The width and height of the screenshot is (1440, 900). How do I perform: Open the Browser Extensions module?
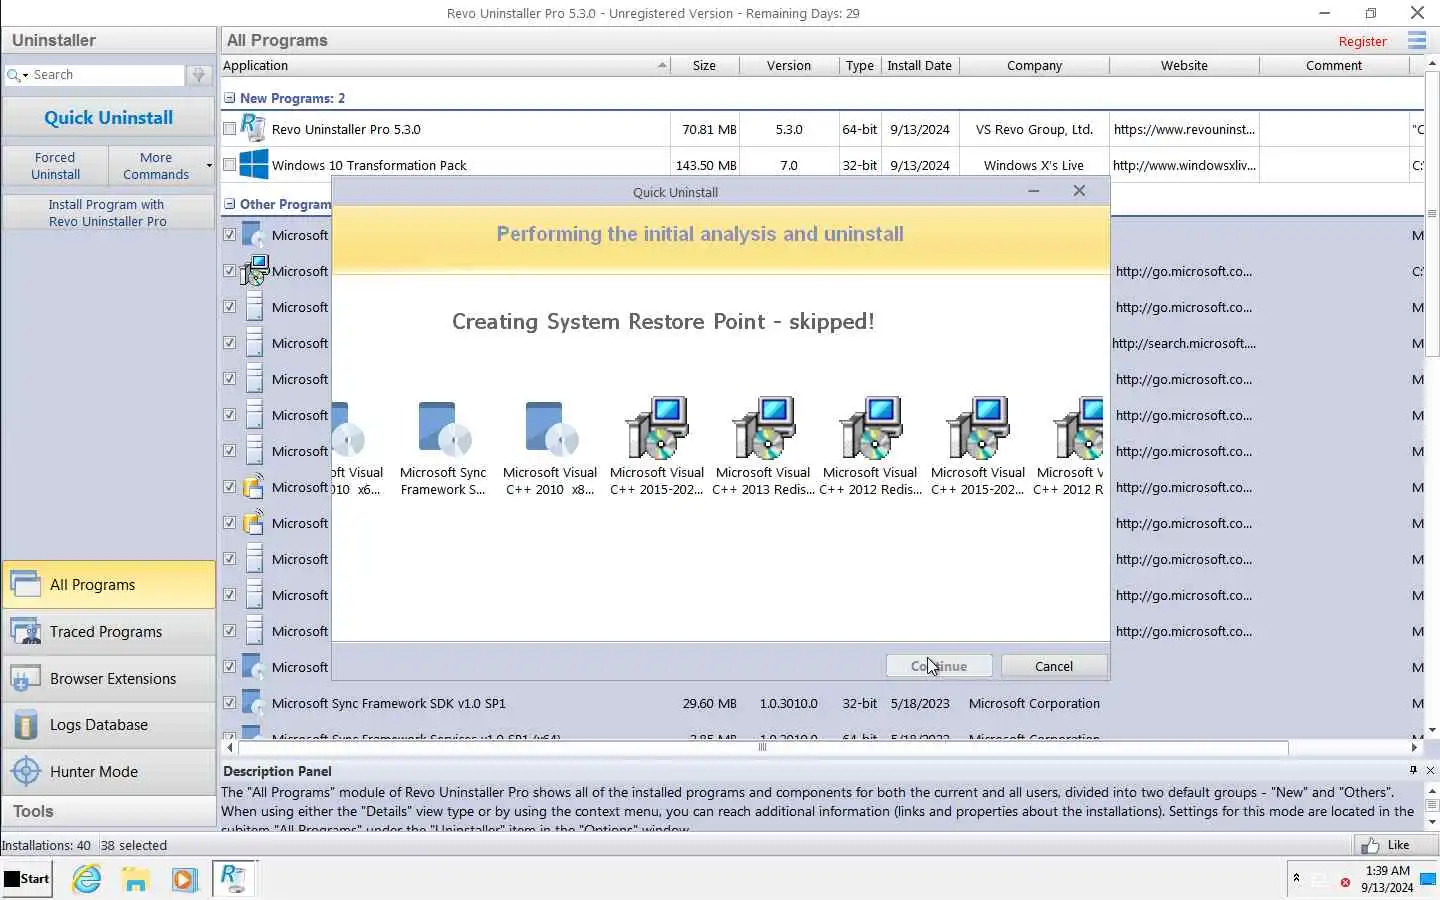tap(108, 678)
